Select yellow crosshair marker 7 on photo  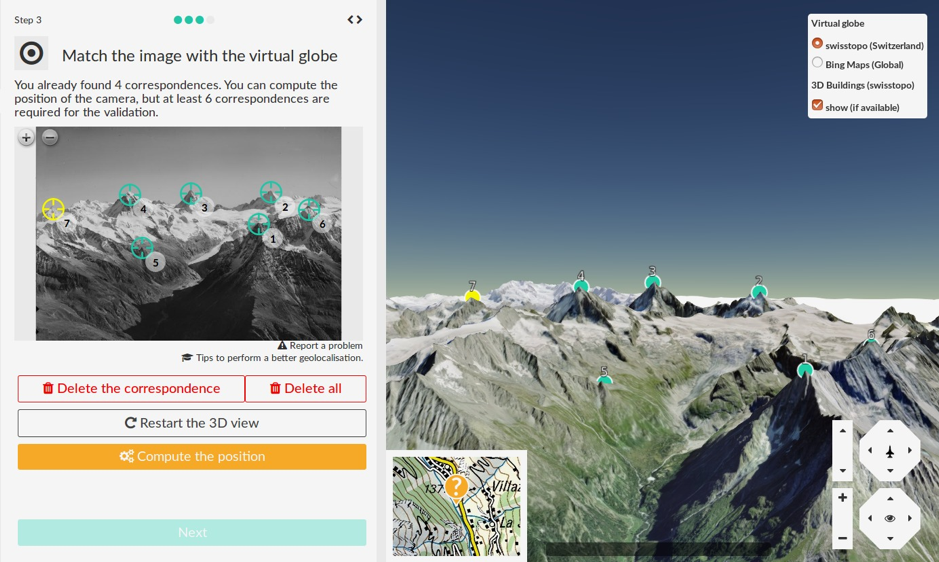(x=53, y=209)
